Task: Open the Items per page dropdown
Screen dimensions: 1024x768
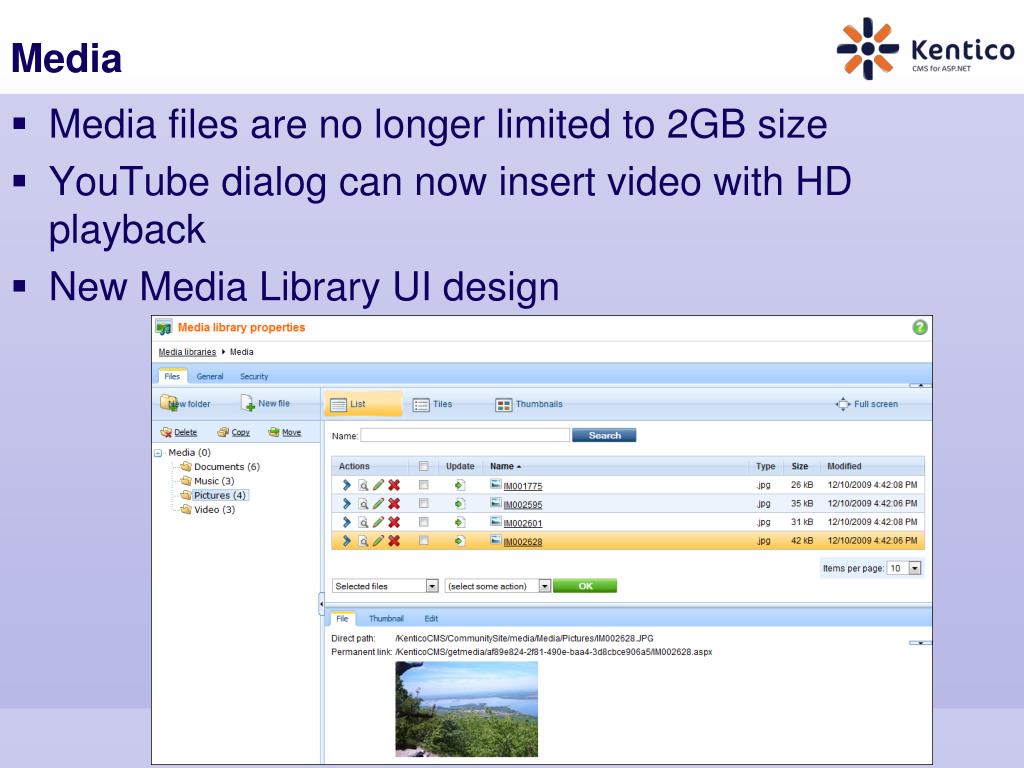Action: coord(904,568)
